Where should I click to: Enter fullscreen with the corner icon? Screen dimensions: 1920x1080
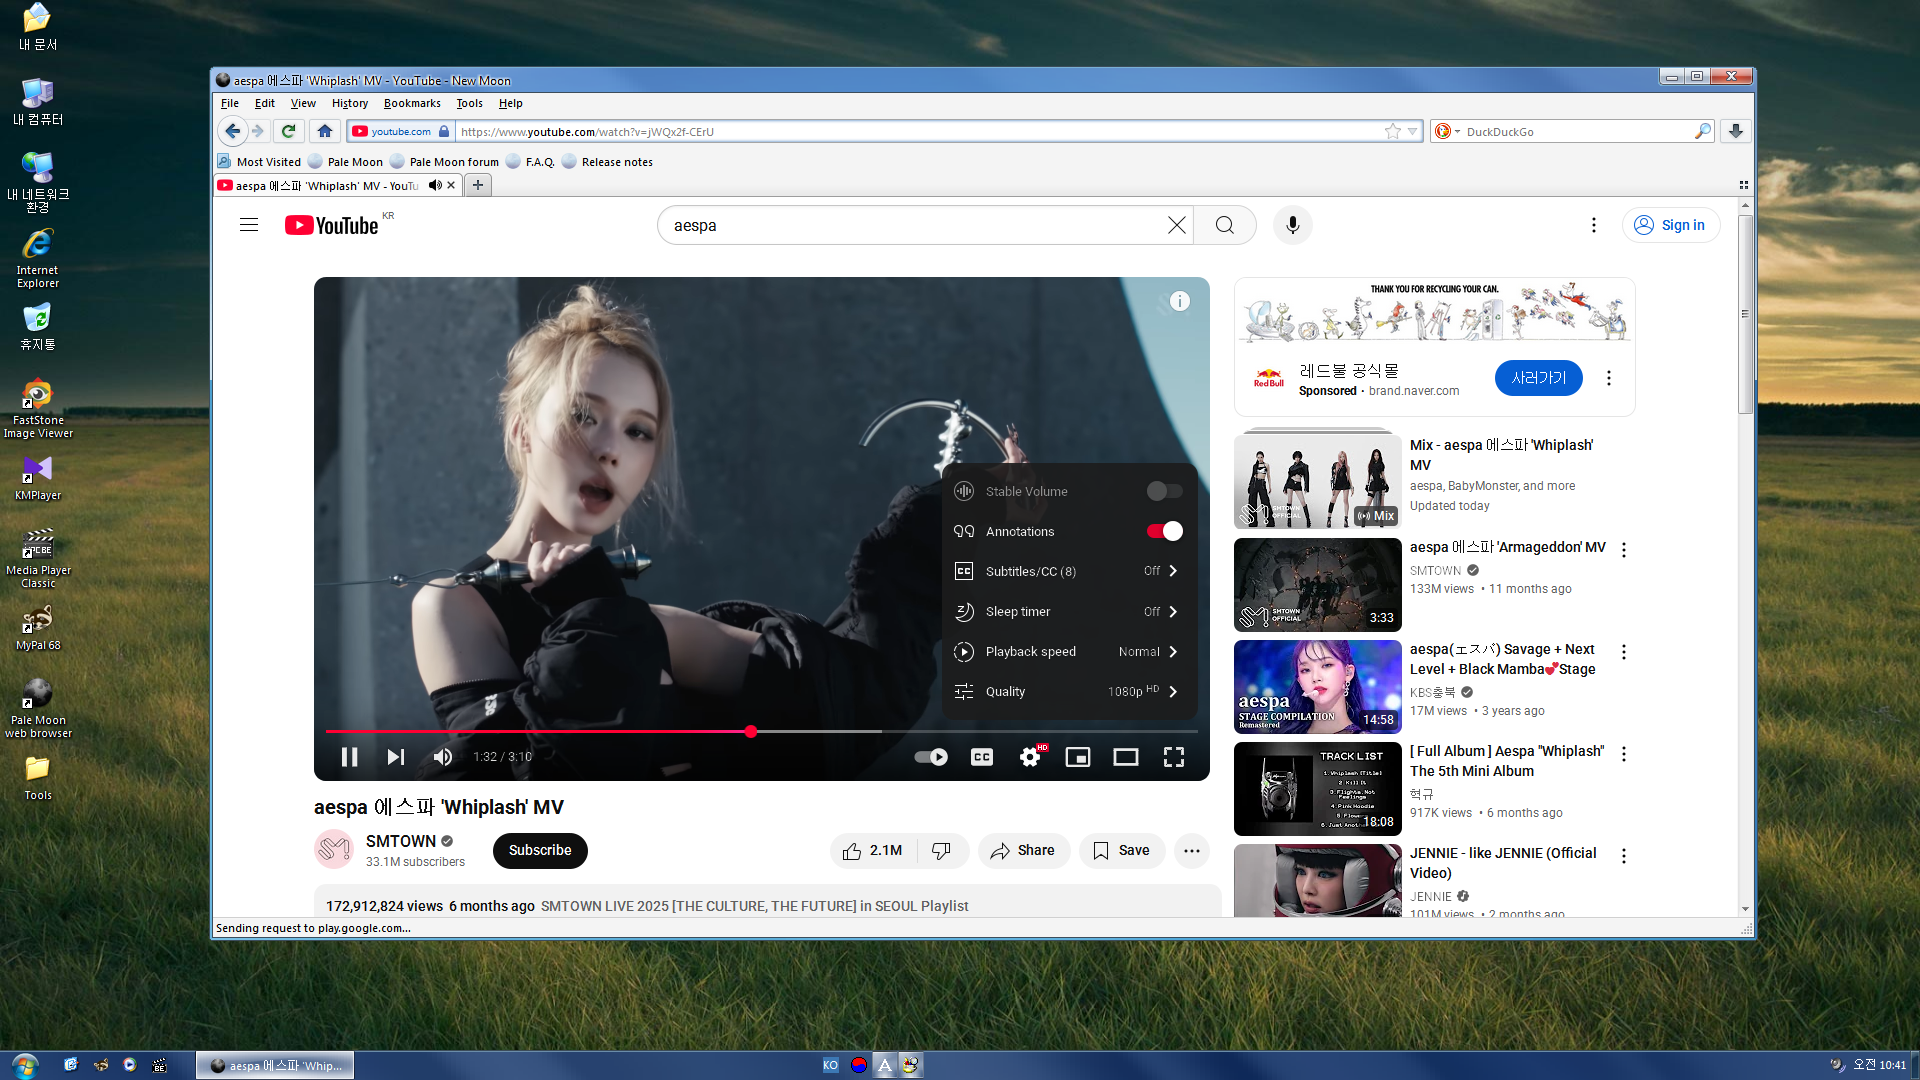coord(1174,757)
